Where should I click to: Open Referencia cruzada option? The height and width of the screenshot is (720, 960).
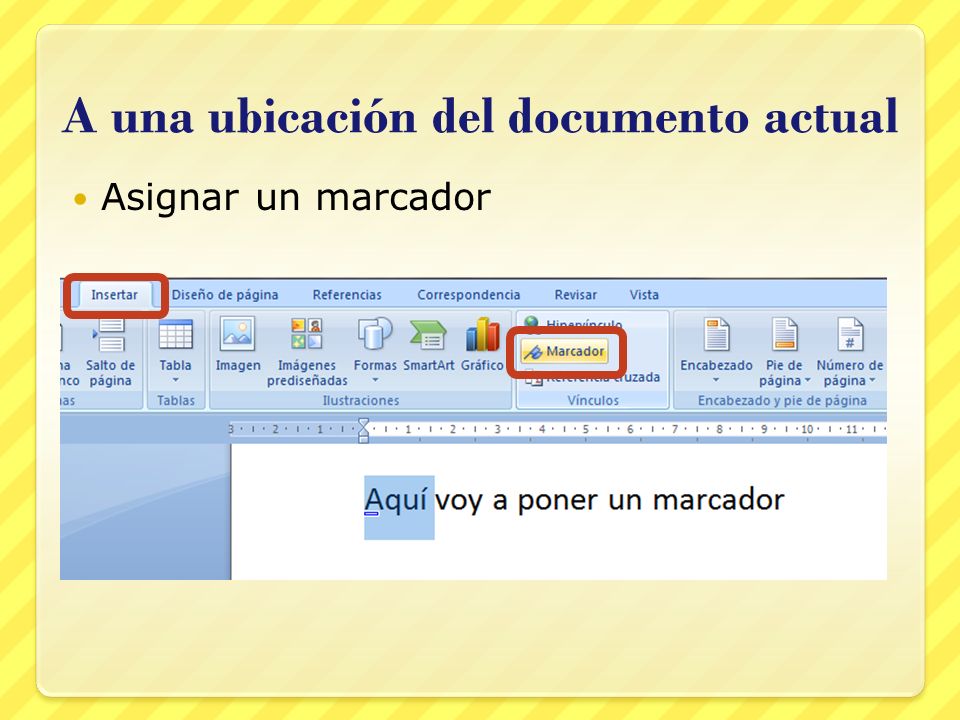click(593, 378)
